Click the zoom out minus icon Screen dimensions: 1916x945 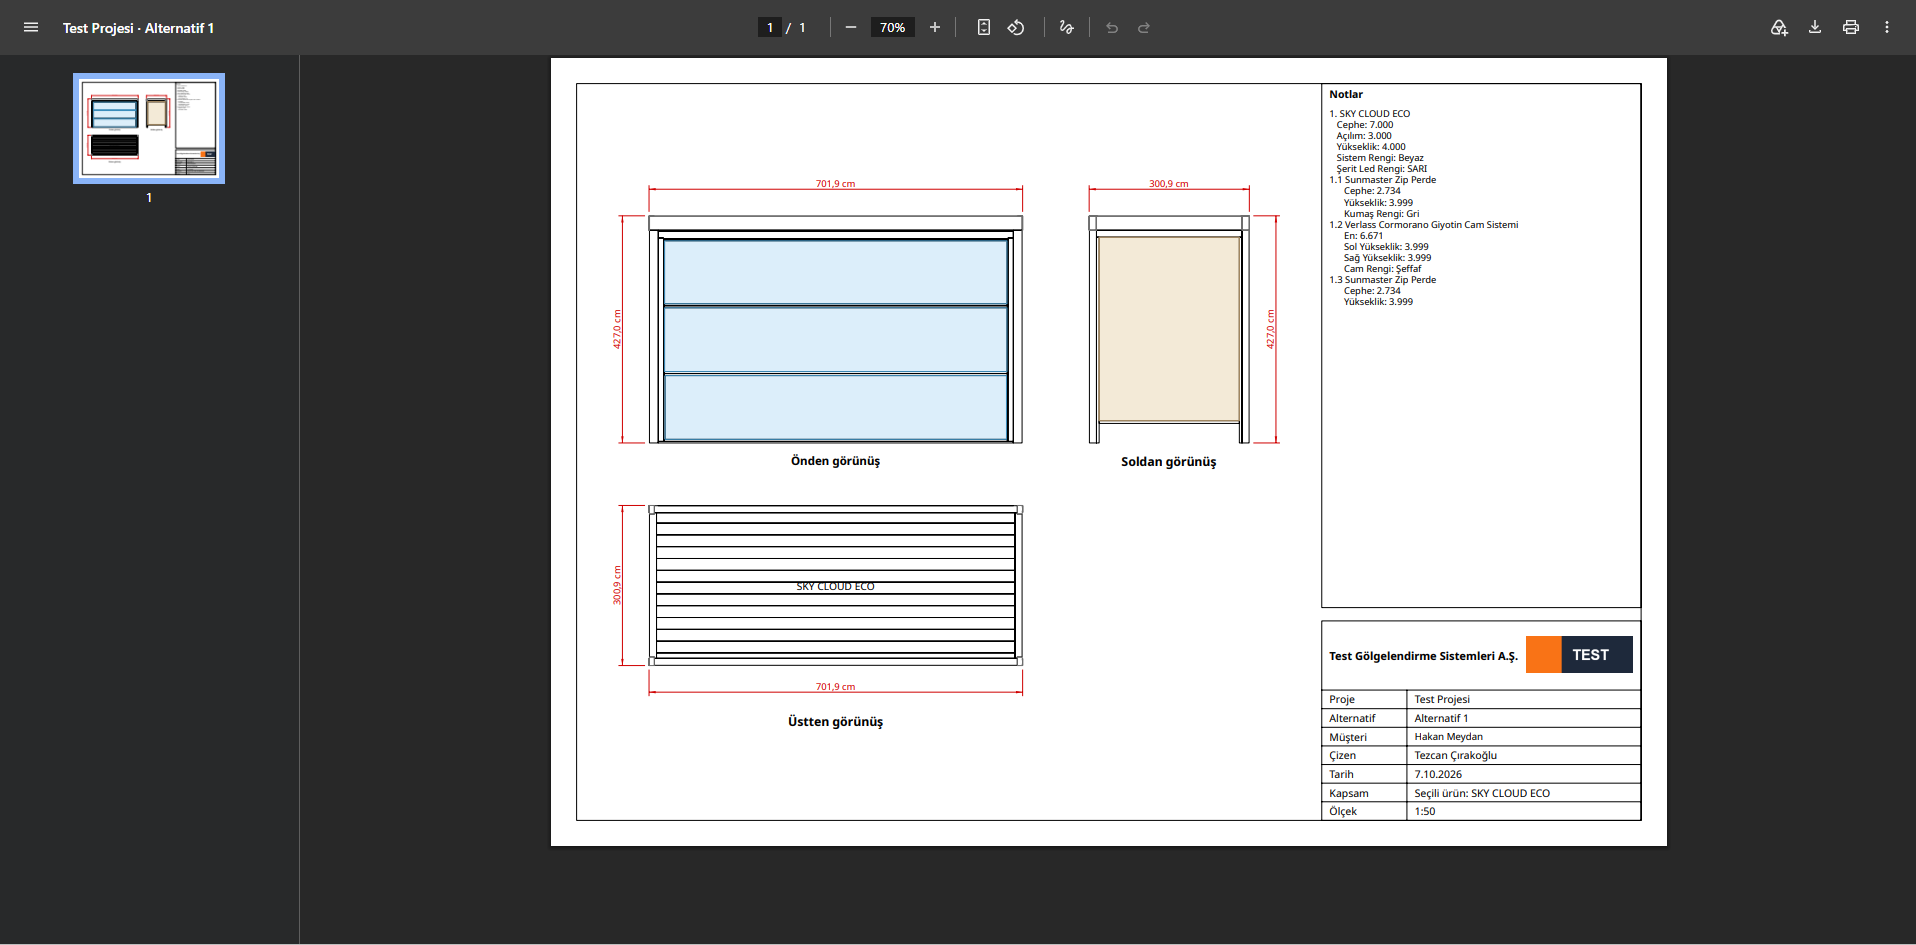click(851, 28)
